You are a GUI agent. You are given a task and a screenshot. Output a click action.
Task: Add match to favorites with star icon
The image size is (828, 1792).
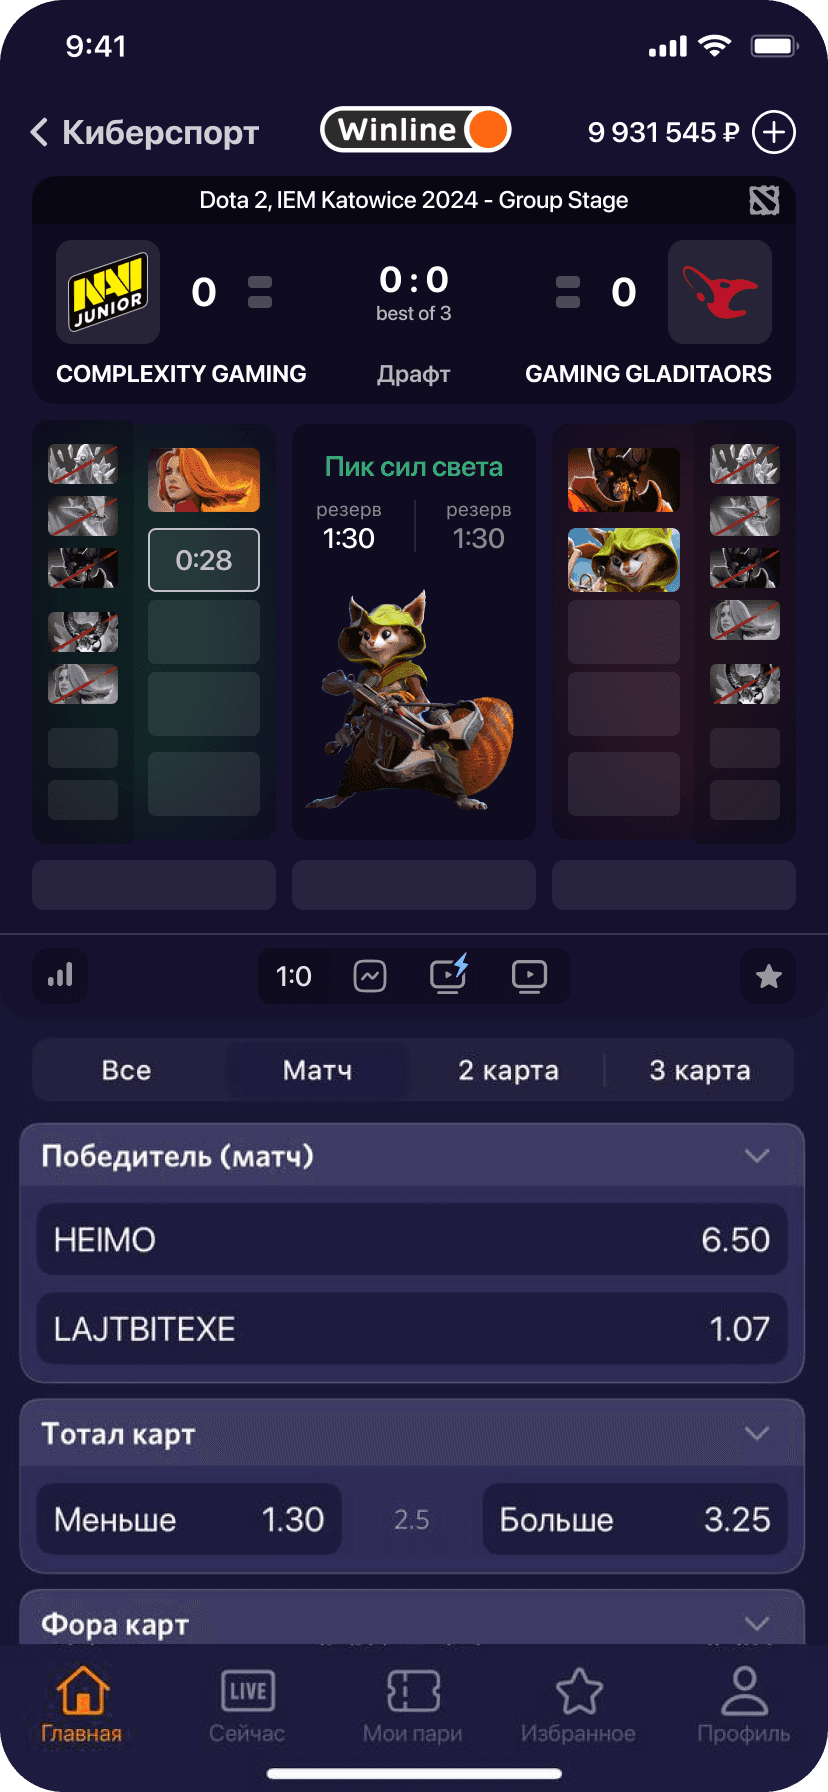(768, 976)
